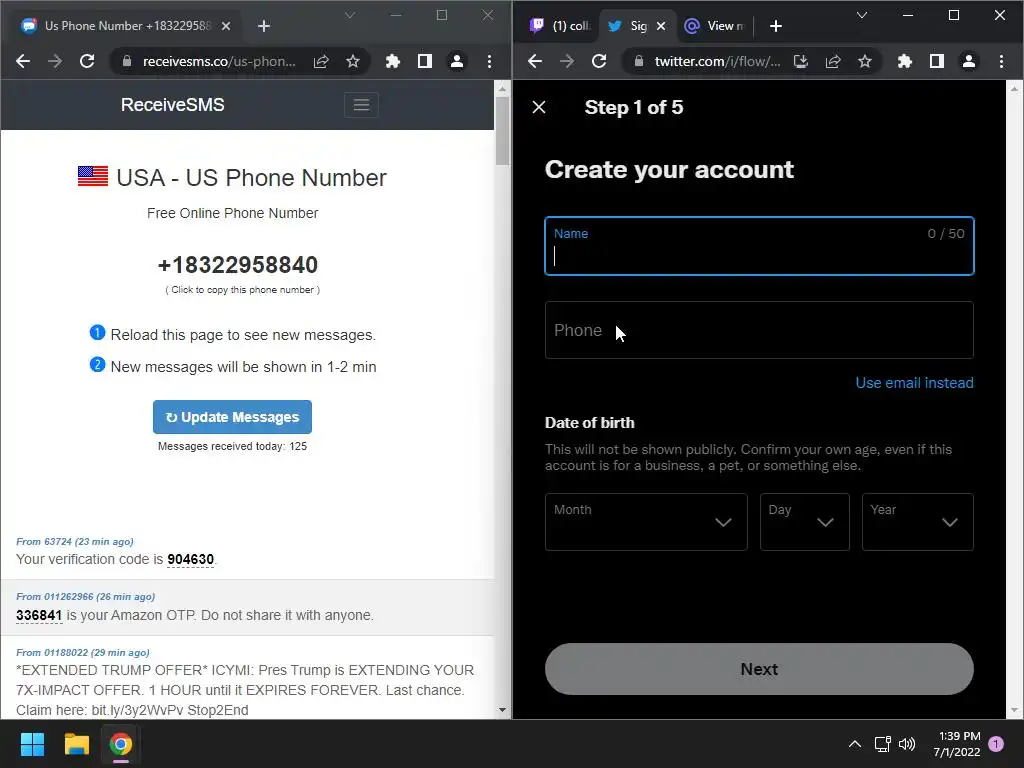Click verification code 904630
The height and width of the screenshot is (768, 1024).
(x=191, y=559)
